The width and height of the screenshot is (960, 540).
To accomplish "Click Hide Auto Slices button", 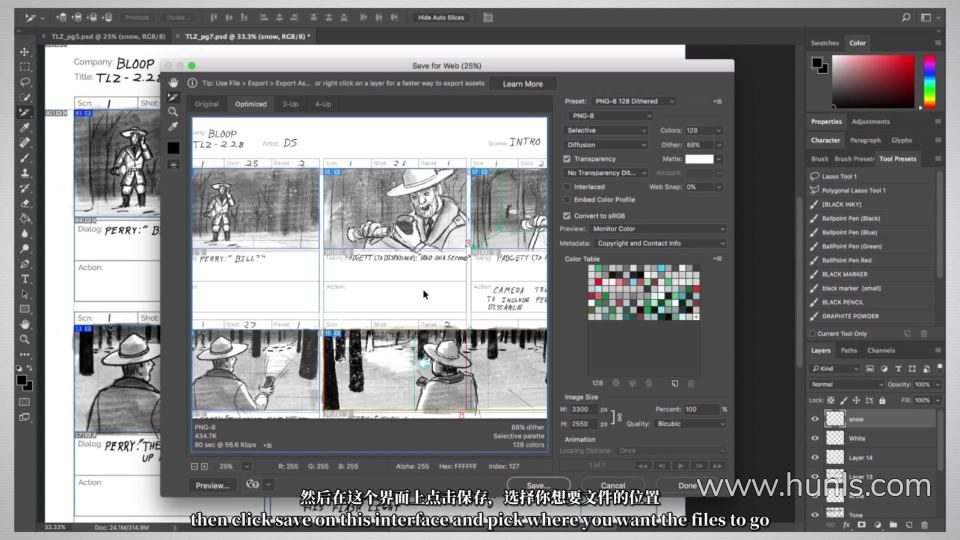I will [441, 18].
